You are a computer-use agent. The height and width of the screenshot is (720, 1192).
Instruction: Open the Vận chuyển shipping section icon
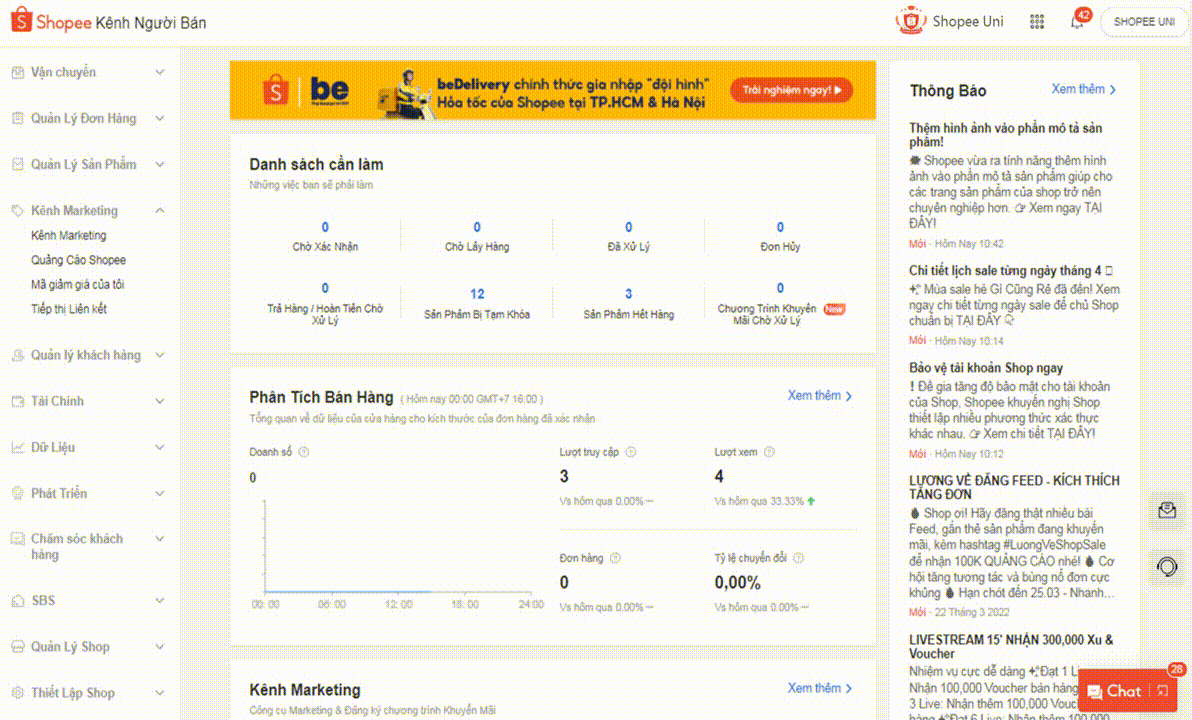point(16,72)
